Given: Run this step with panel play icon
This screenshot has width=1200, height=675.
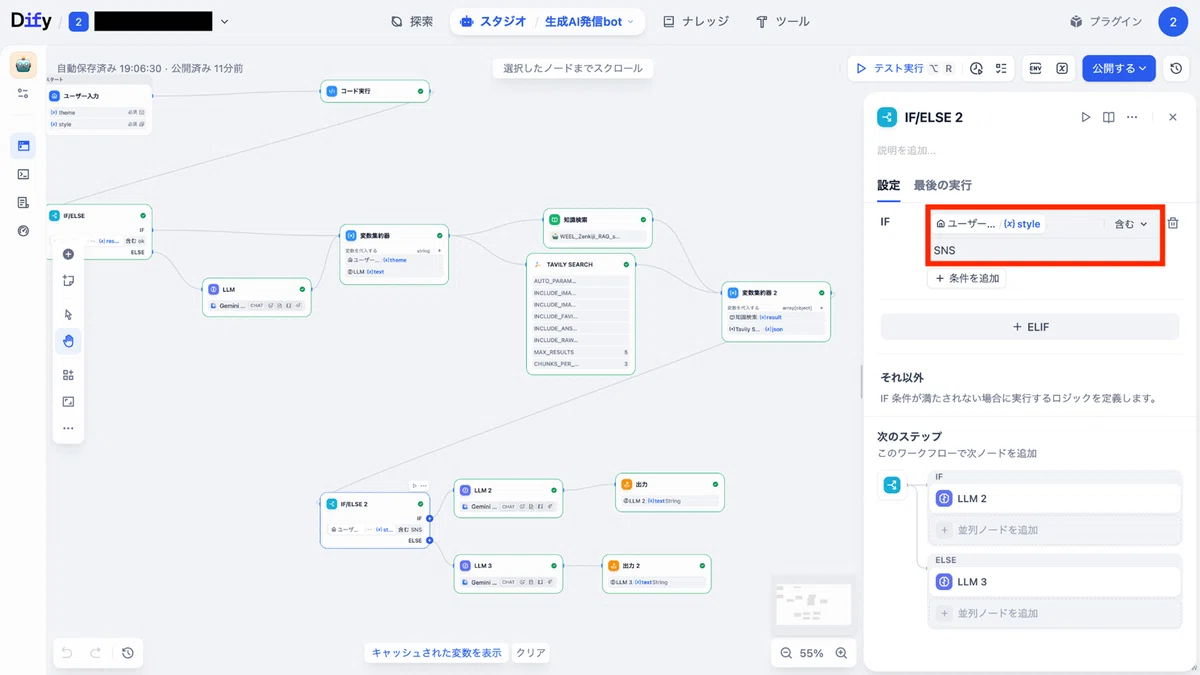Looking at the screenshot, I should pos(1086,117).
